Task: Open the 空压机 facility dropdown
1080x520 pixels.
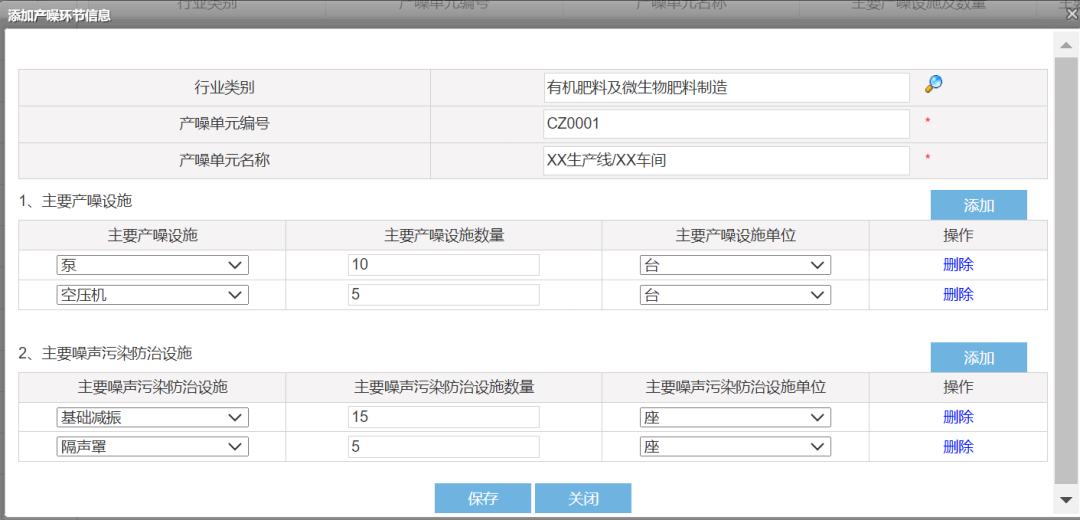Action: 152,295
